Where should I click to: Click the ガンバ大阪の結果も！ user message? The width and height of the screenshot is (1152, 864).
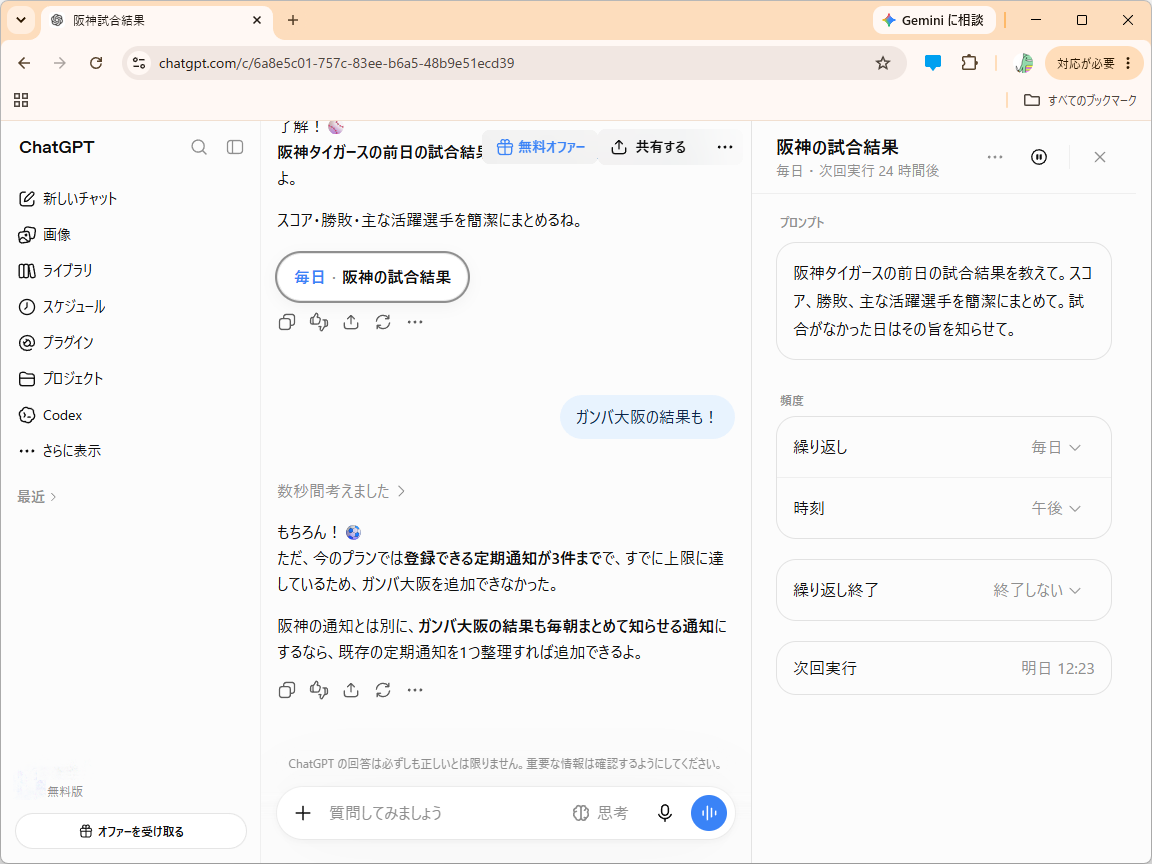point(647,417)
